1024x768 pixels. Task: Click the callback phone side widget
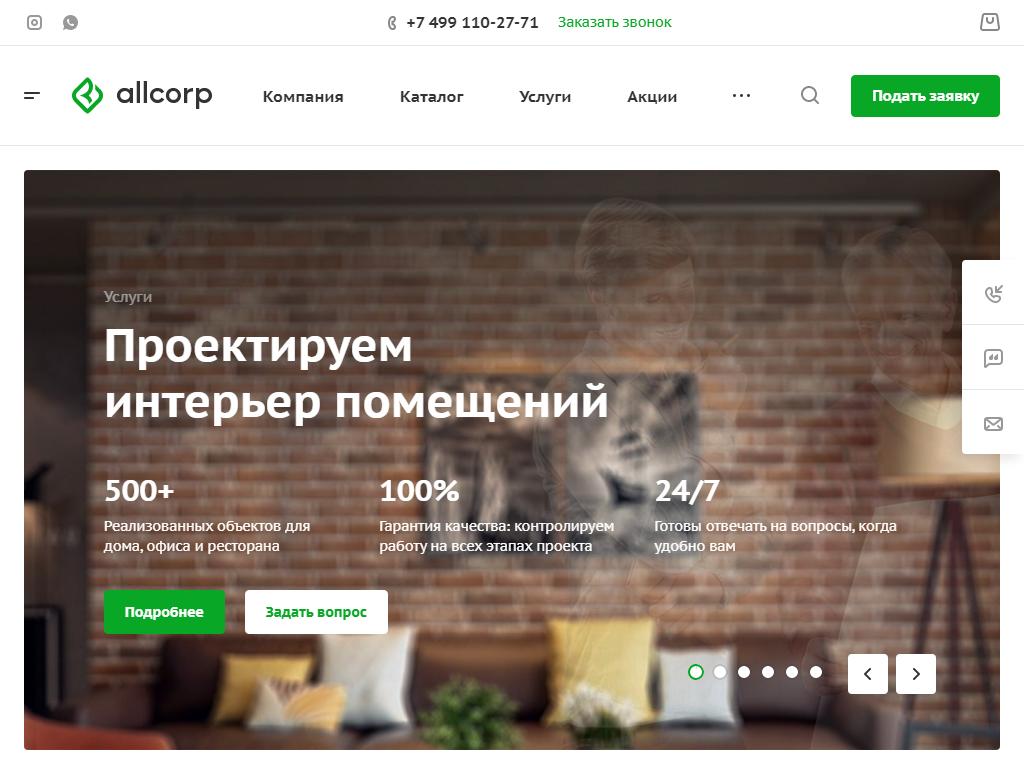993,293
